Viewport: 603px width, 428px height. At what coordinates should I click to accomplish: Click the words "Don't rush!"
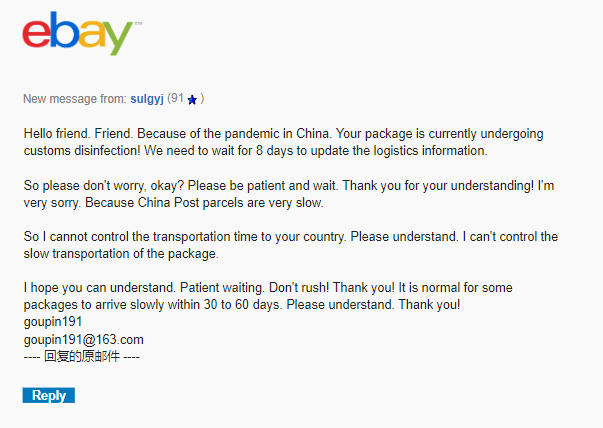click(x=299, y=288)
